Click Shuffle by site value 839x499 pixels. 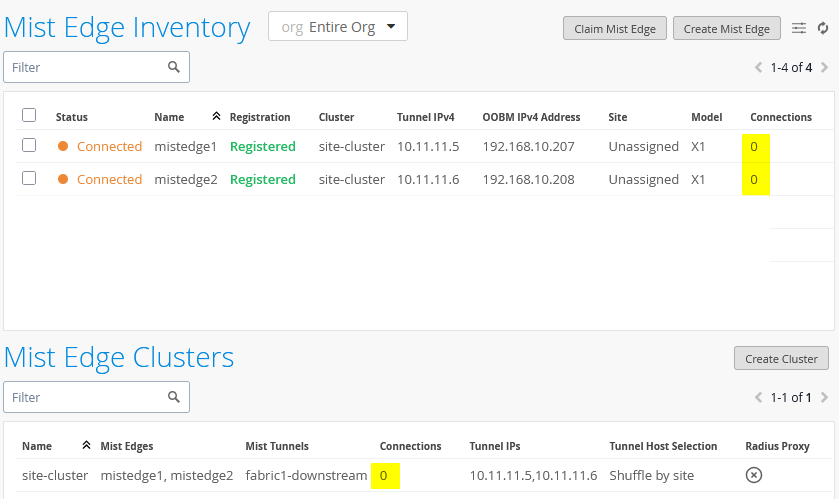(x=652, y=475)
